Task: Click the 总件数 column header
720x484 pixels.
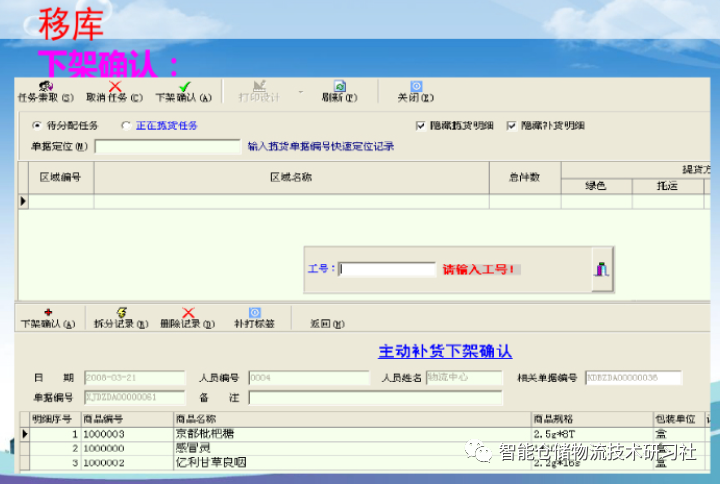Action: pos(525,177)
